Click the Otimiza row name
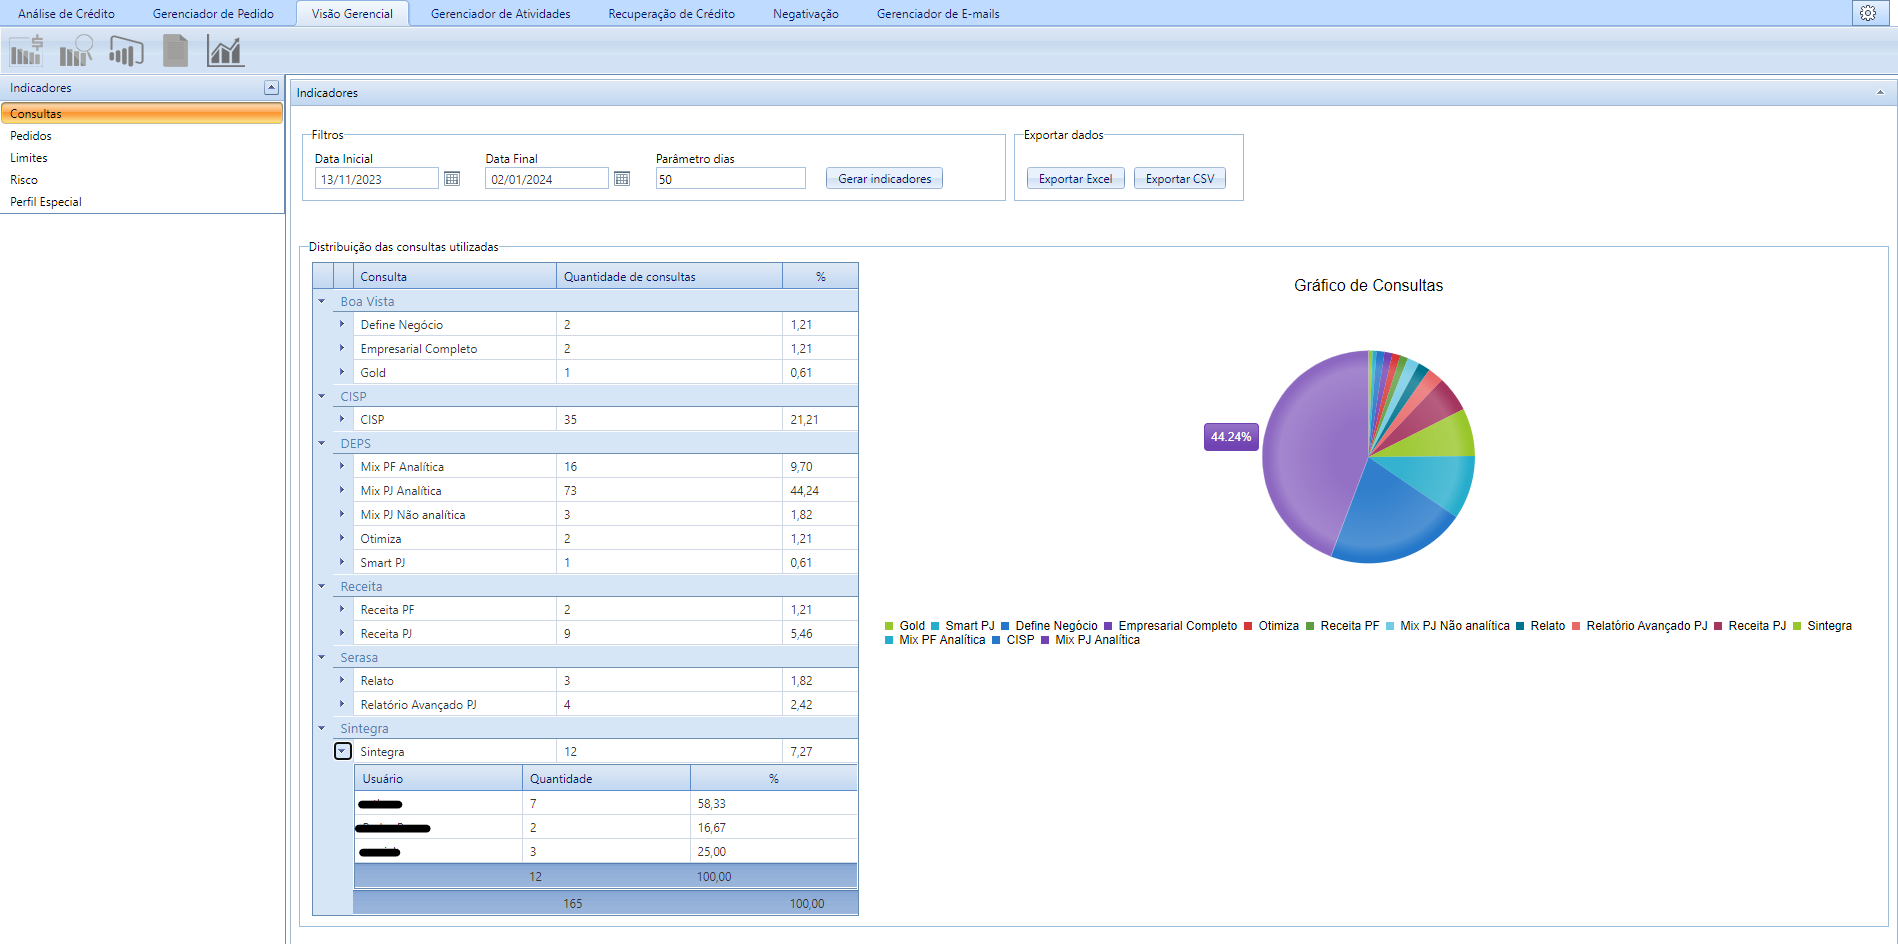1898x944 pixels. coord(381,538)
